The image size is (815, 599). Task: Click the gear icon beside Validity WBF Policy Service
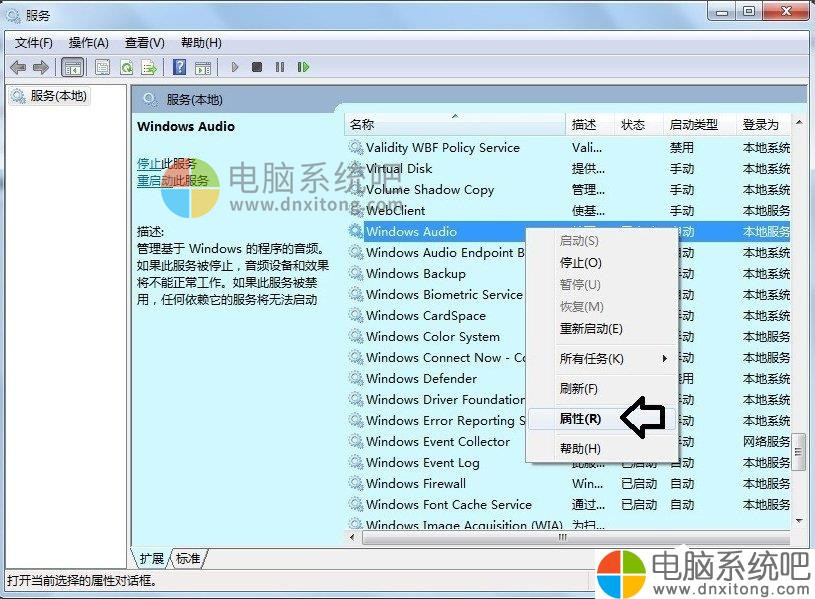click(356, 147)
